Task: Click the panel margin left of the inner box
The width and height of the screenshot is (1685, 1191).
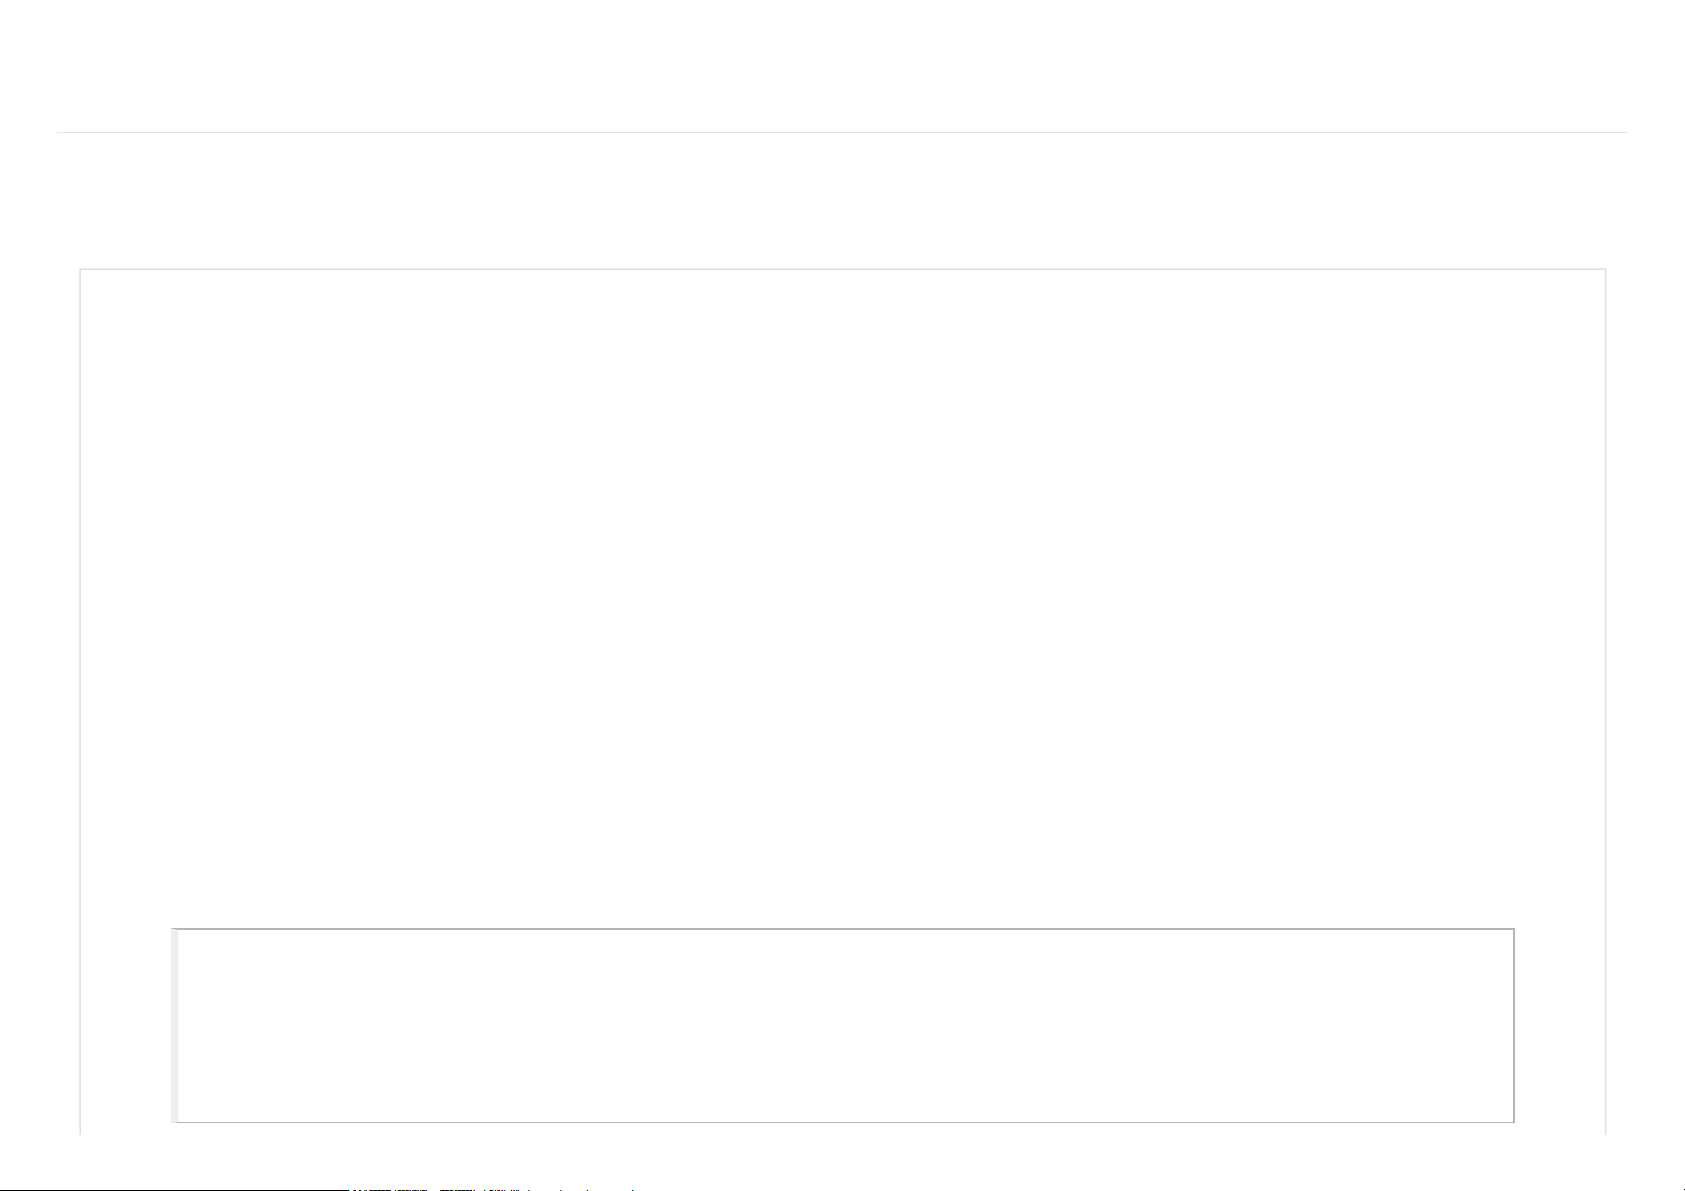Action: (x=126, y=1025)
